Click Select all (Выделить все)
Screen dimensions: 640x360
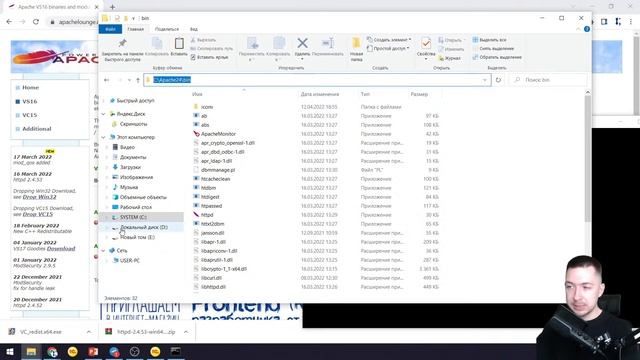coord(489,40)
